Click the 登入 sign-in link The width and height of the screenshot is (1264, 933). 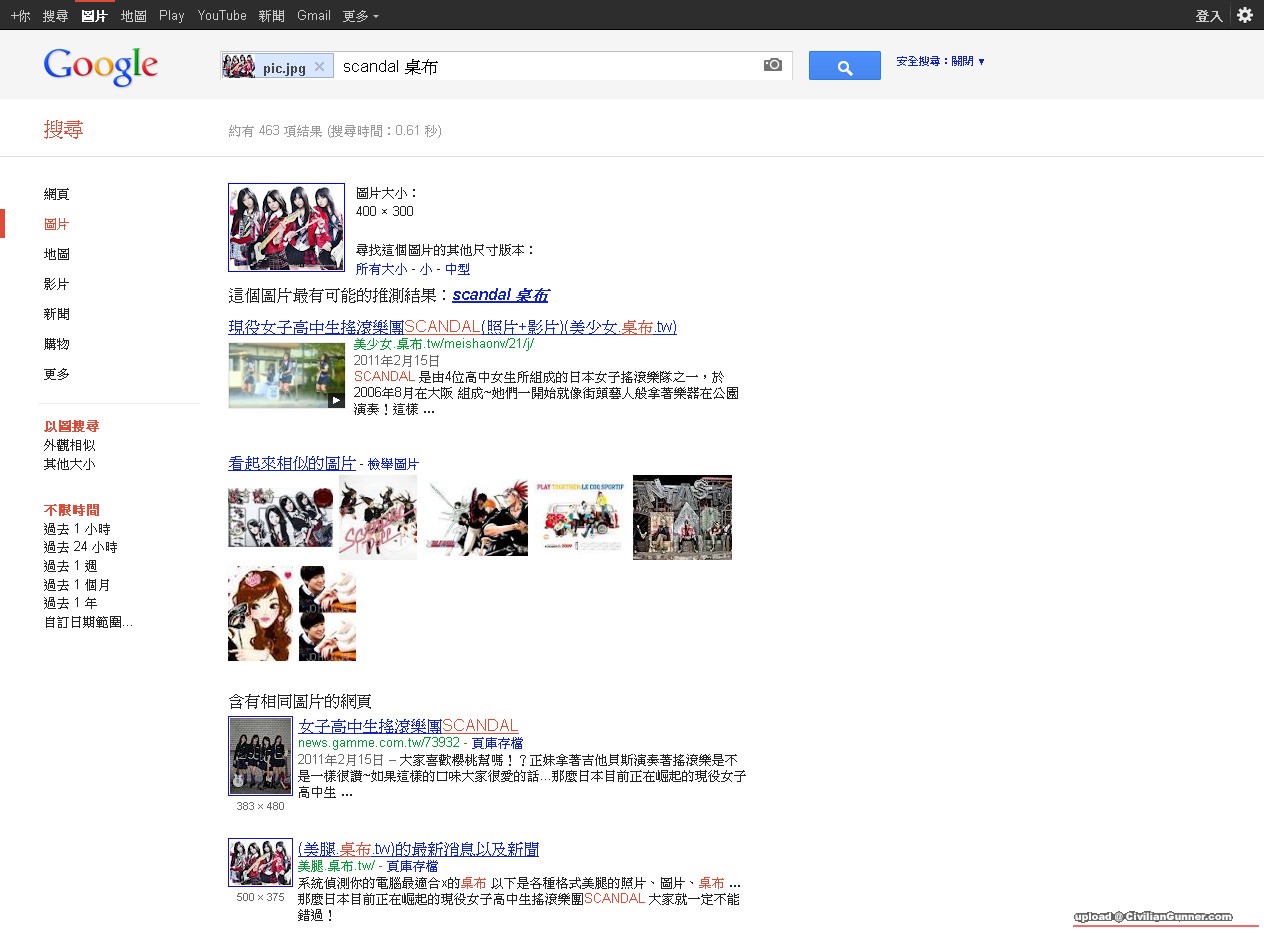click(1209, 15)
